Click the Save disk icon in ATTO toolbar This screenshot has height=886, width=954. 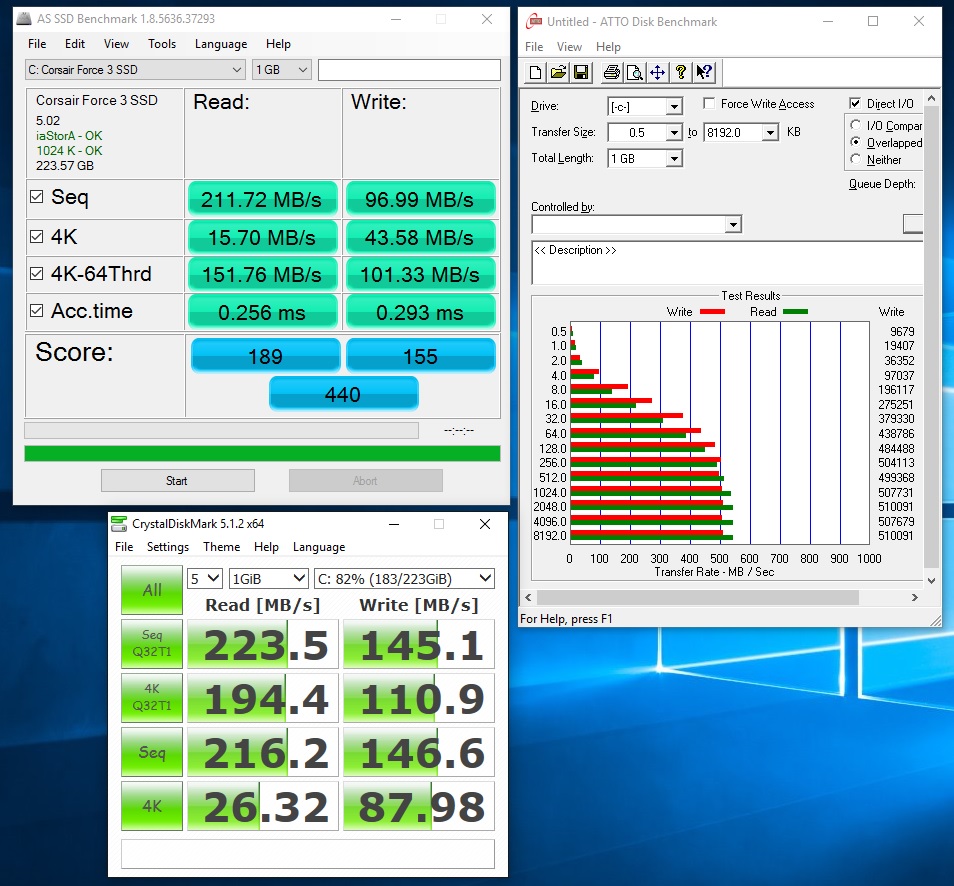click(x=581, y=72)
